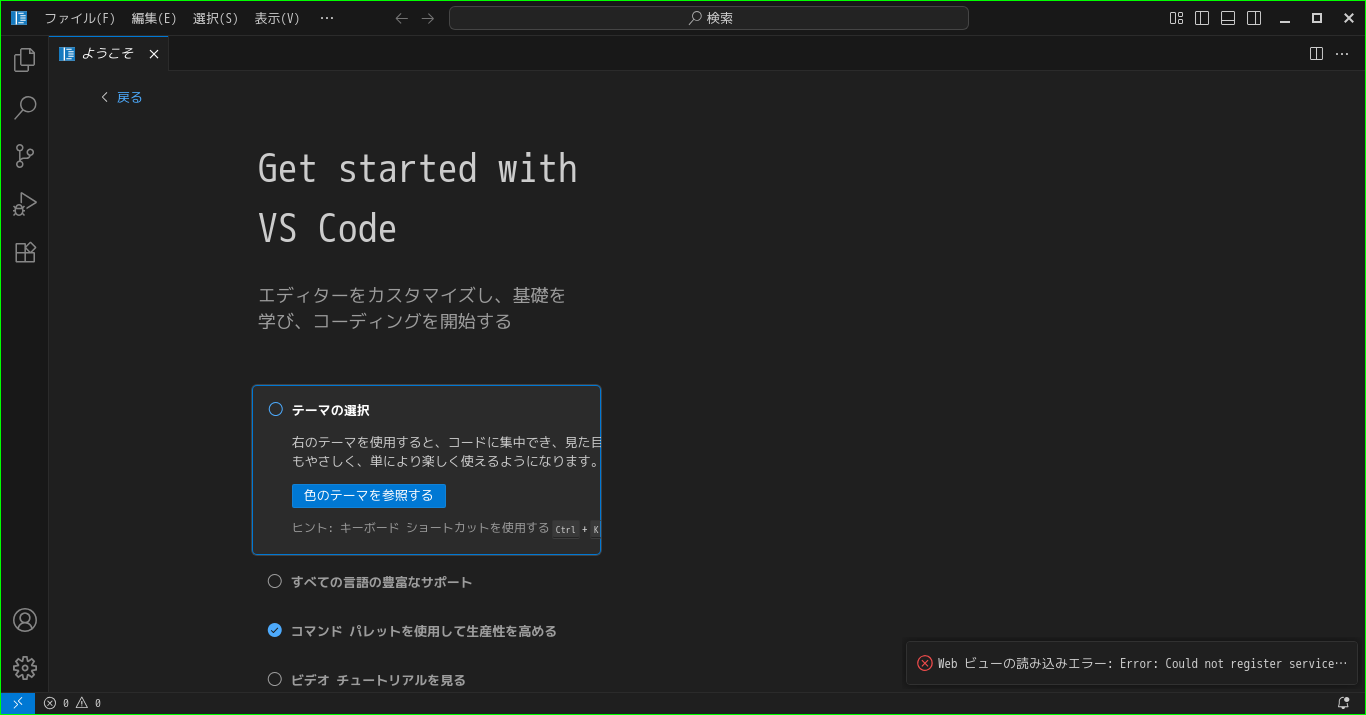Open the Accounts menu icon

[25, 620]
